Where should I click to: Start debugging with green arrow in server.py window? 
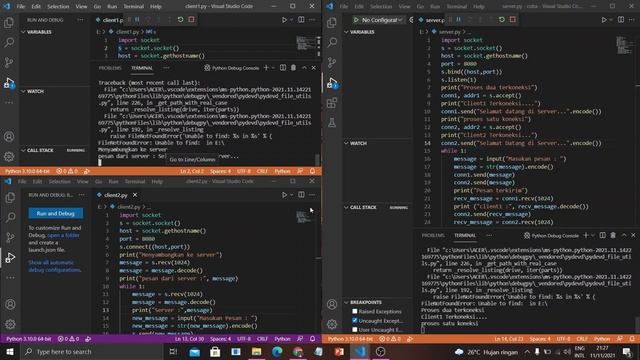point(356,20)
